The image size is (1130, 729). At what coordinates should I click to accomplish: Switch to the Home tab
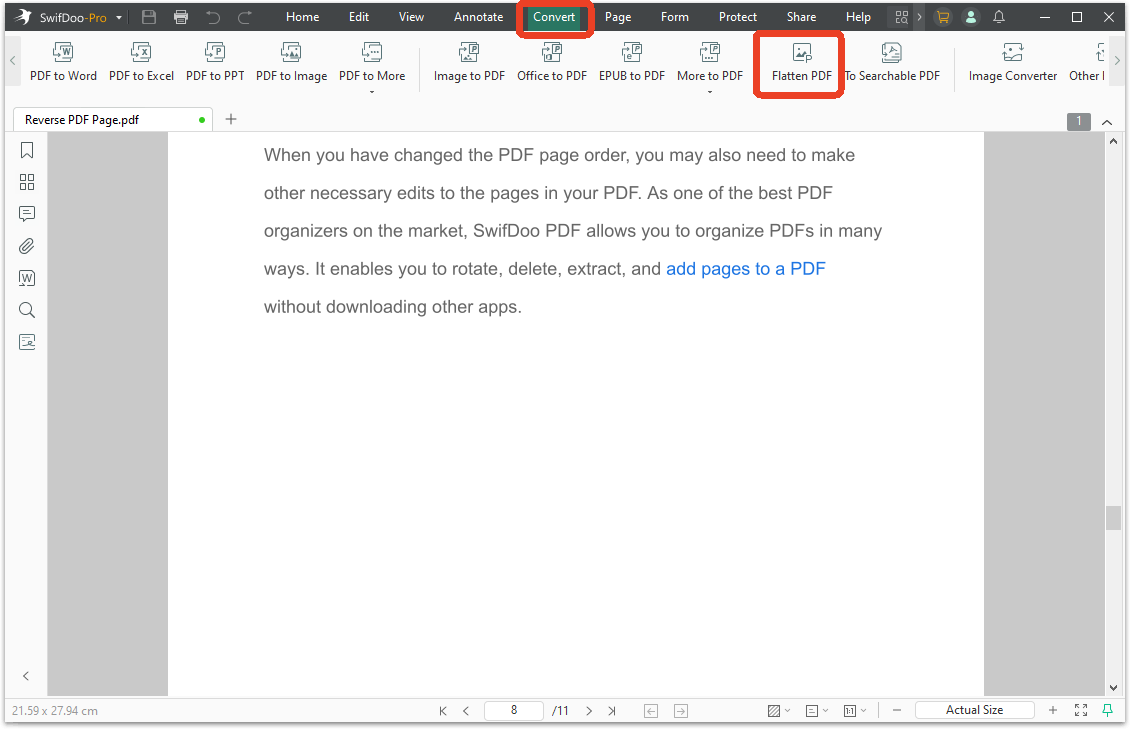pyautogui.click(x=303, y=17)
